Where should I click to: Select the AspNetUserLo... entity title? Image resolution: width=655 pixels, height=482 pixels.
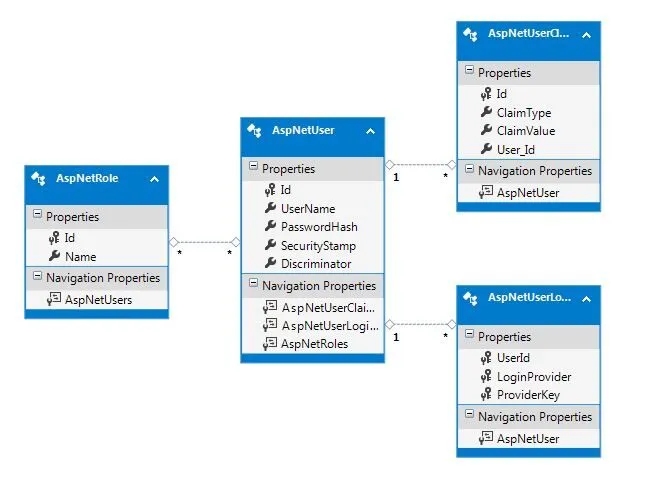pyautogui.click(x=529, y=297)
